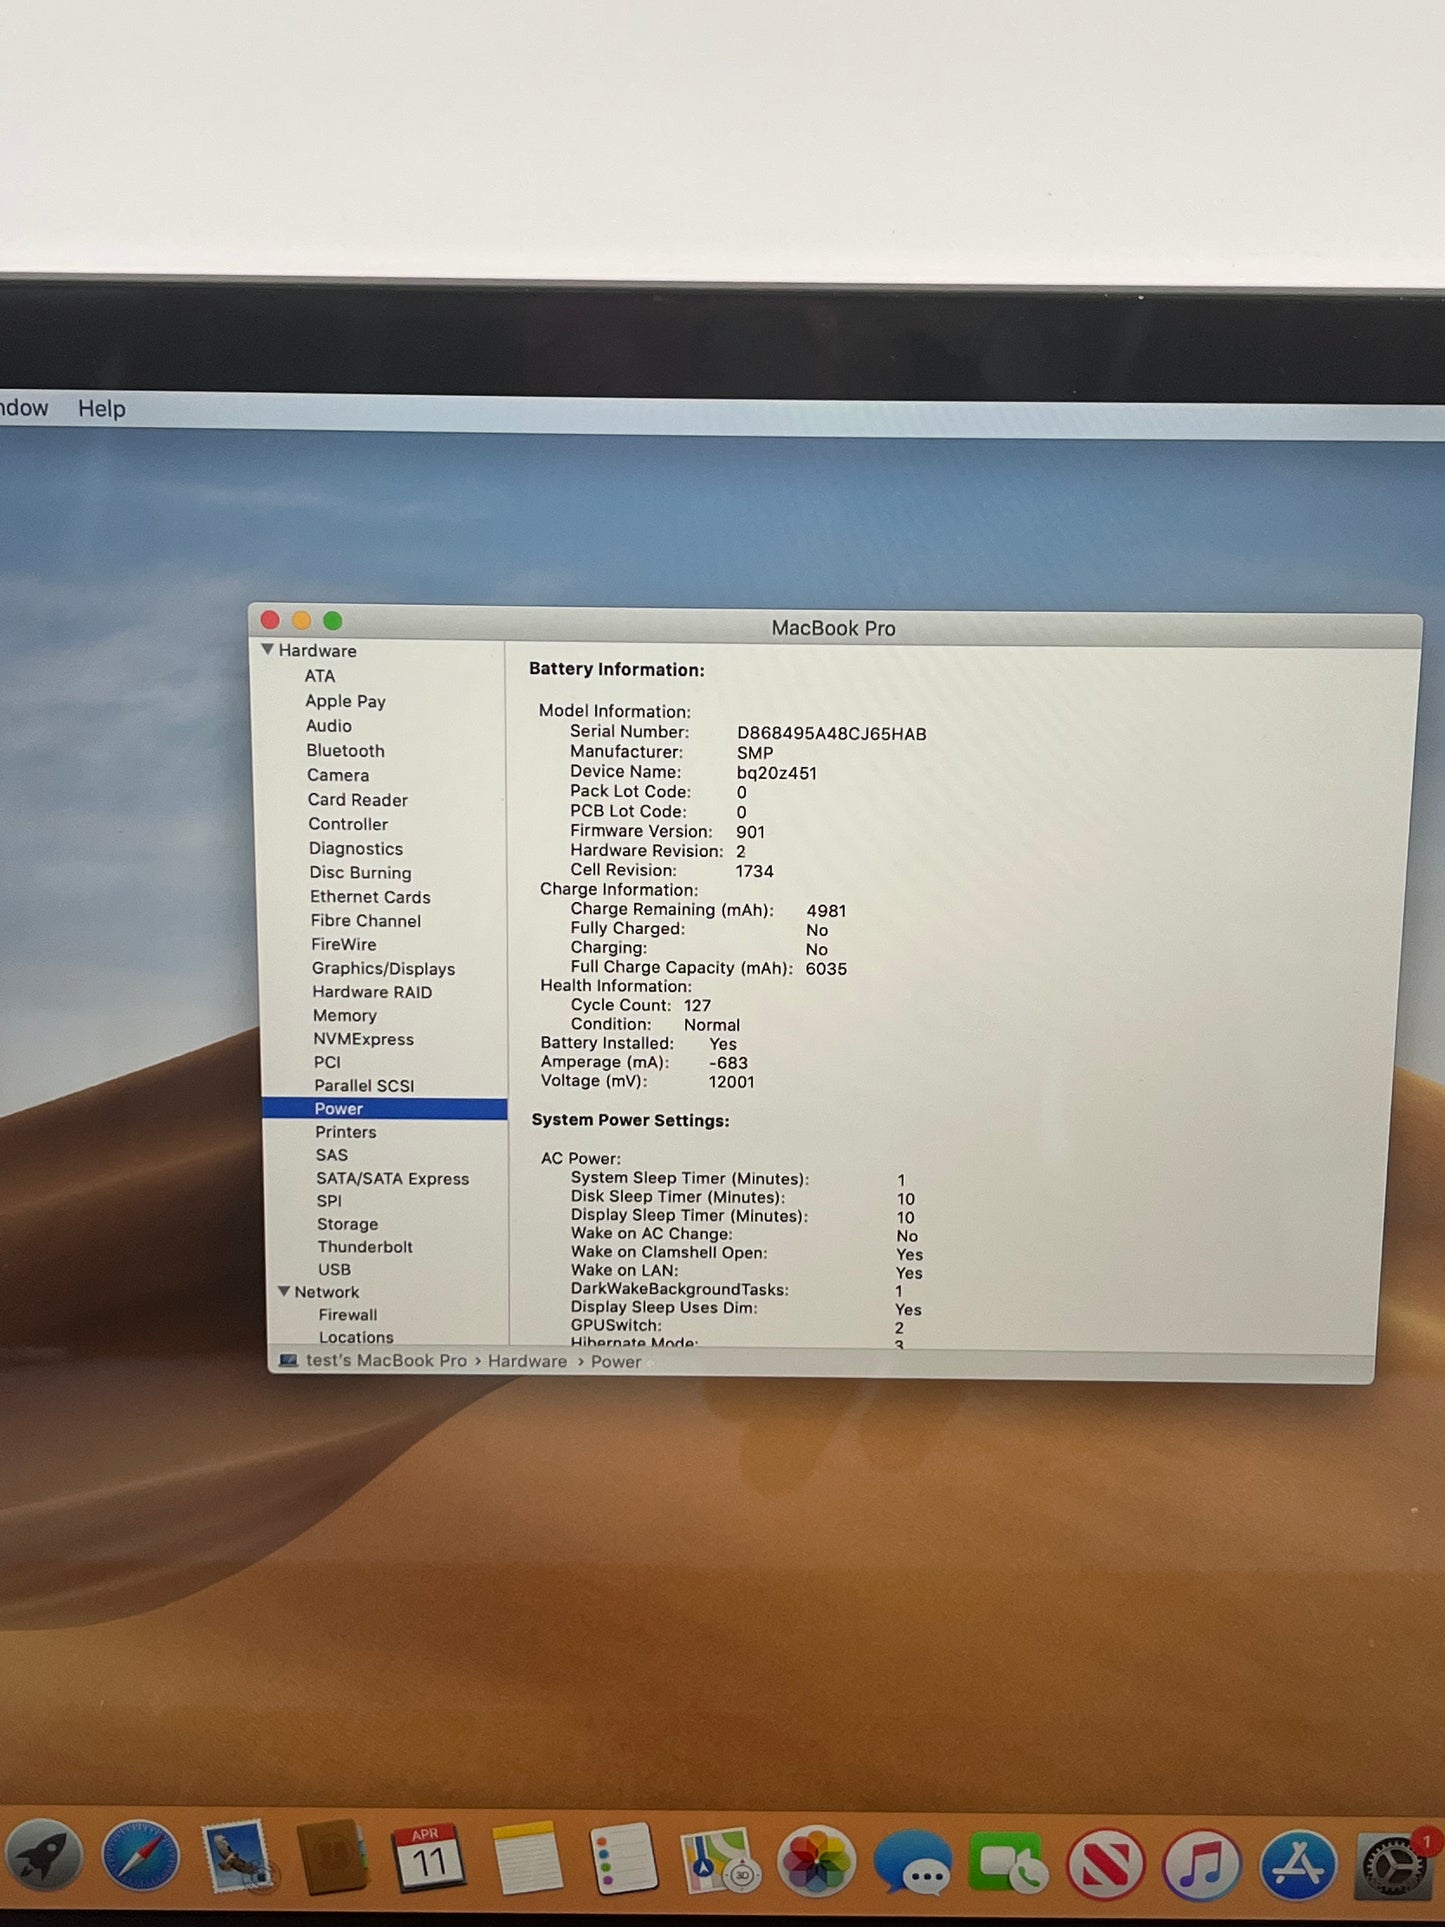Select Thunderbolt in the sidebar
This screenshot has width=1445, height=1927.
[x=365, y=1247]
